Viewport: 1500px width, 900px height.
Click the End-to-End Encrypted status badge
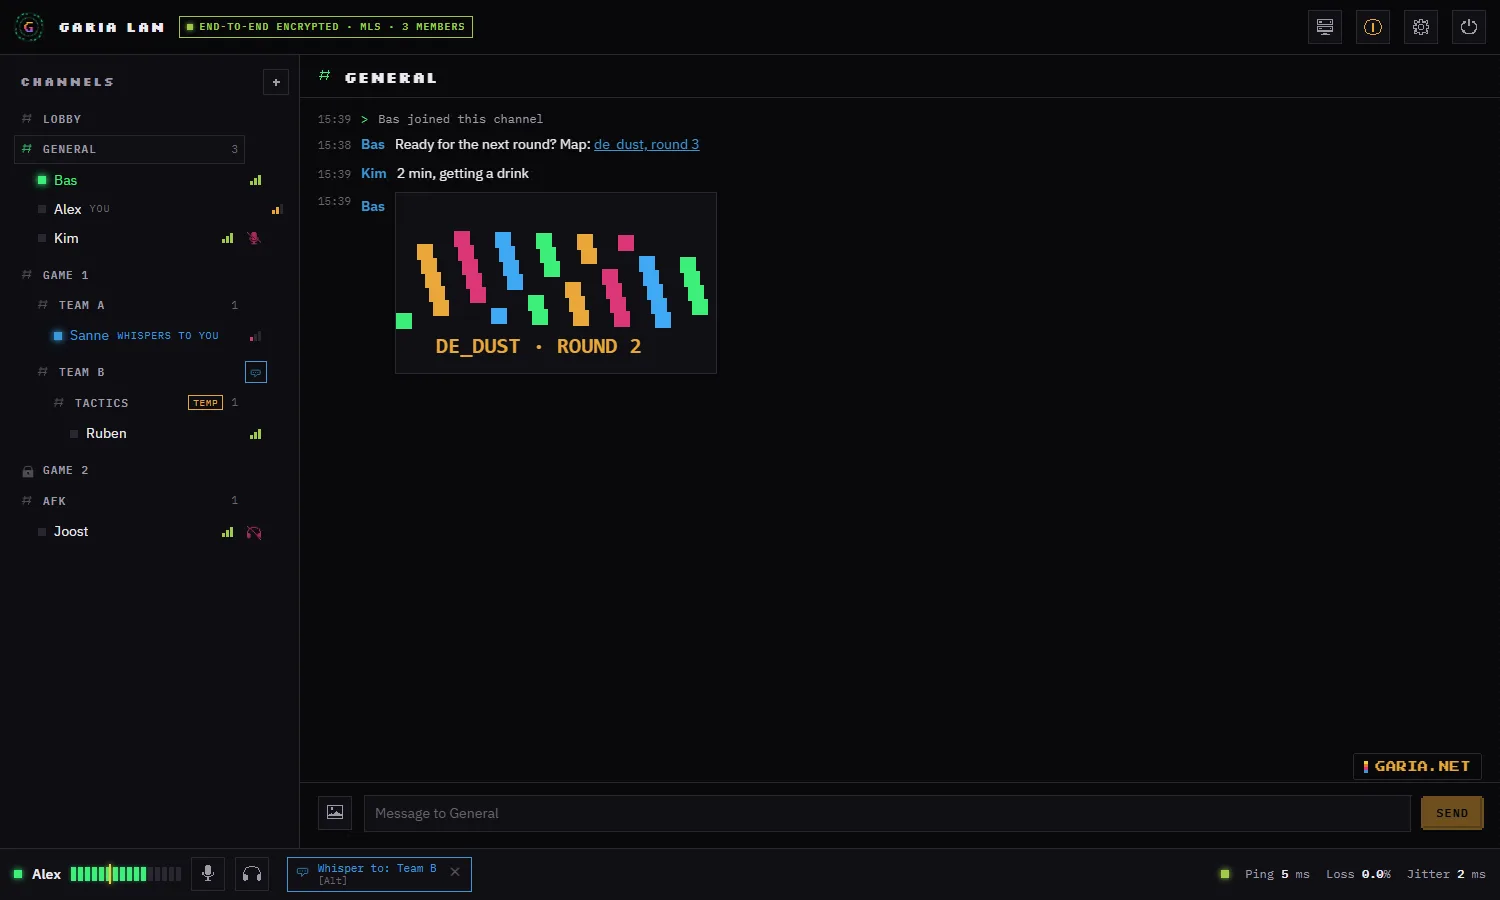[326, 27]
